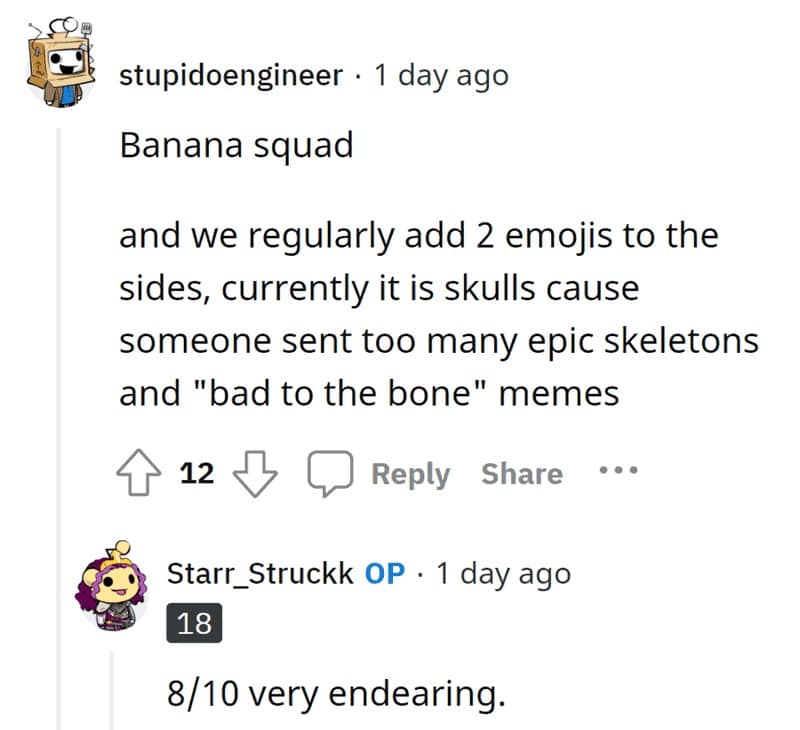Upvote stupidoengineer's comment
The image size is (800, 730).
[x=140, y=473]
